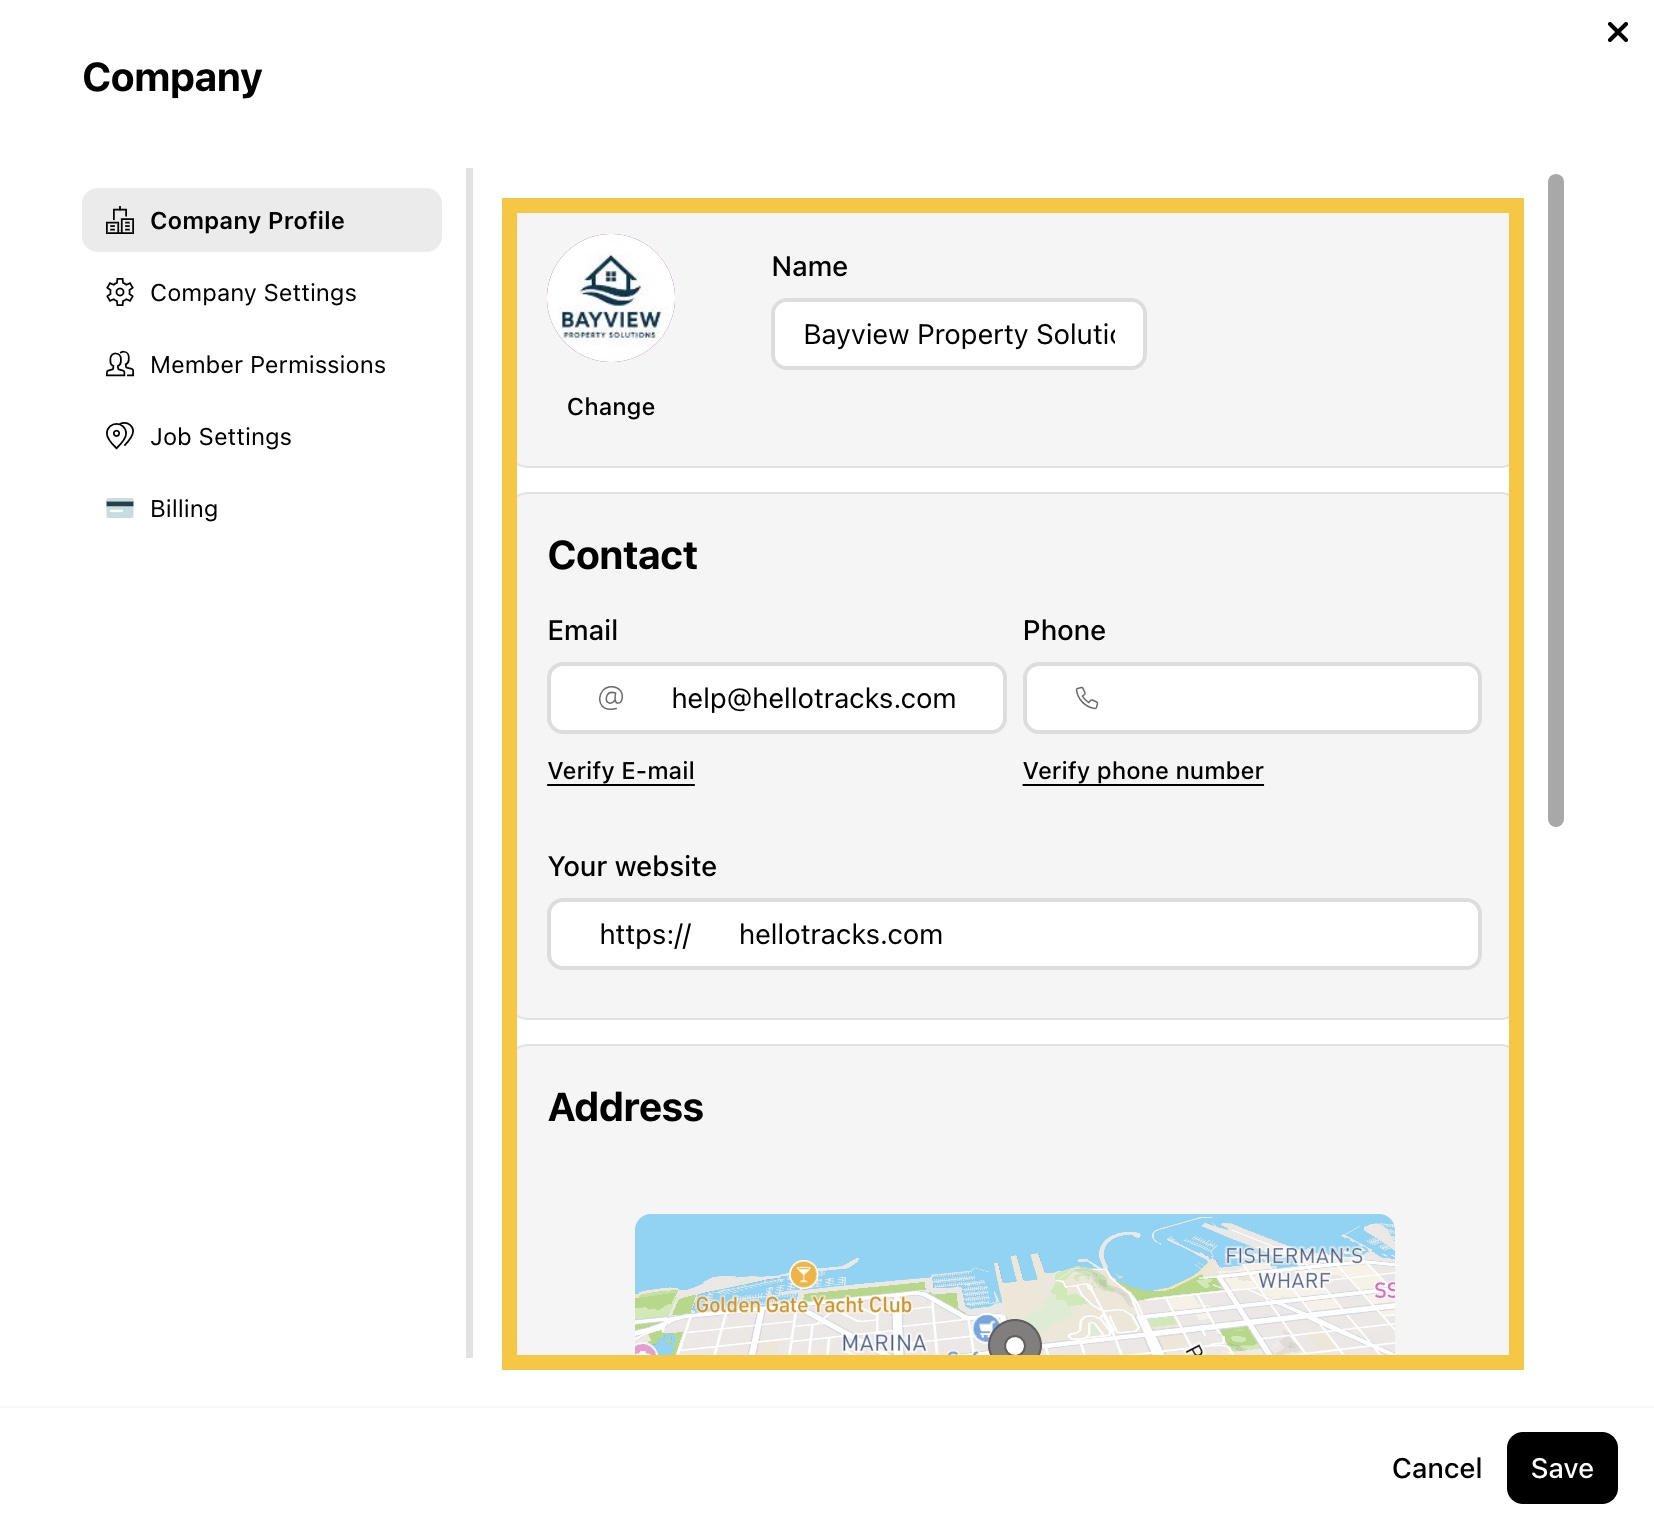The height and width of the screenshot is (1520, 1654).
Task: Click the Company Settings gear icon
Action: coord(120,292)
